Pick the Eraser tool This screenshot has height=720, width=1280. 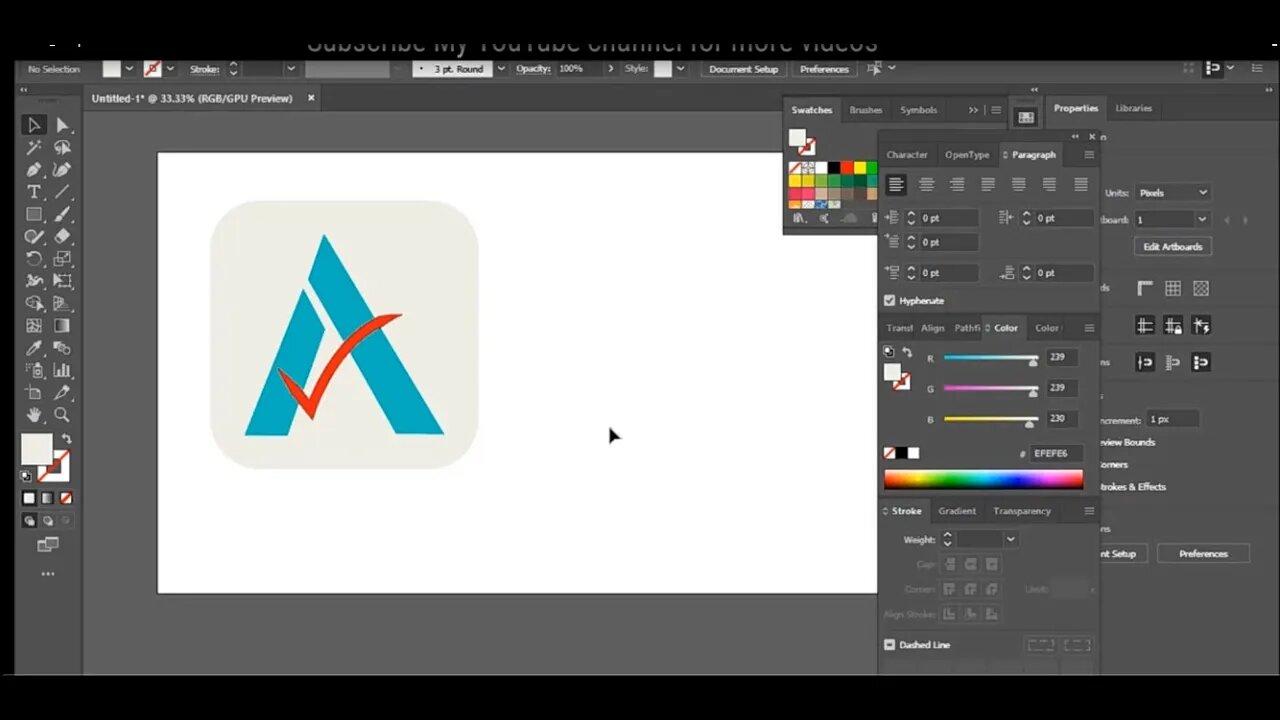(62, 236)
